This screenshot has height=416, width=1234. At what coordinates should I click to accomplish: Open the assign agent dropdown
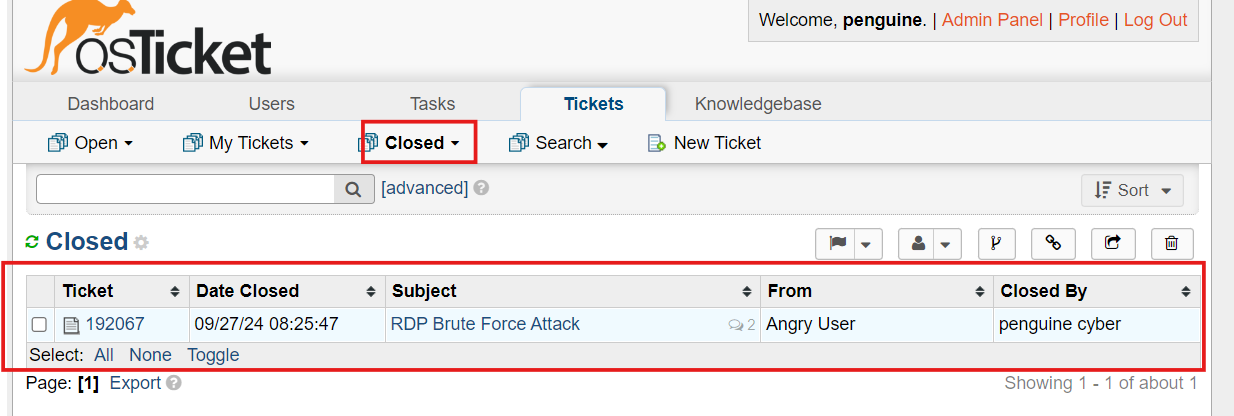(930, 243)
